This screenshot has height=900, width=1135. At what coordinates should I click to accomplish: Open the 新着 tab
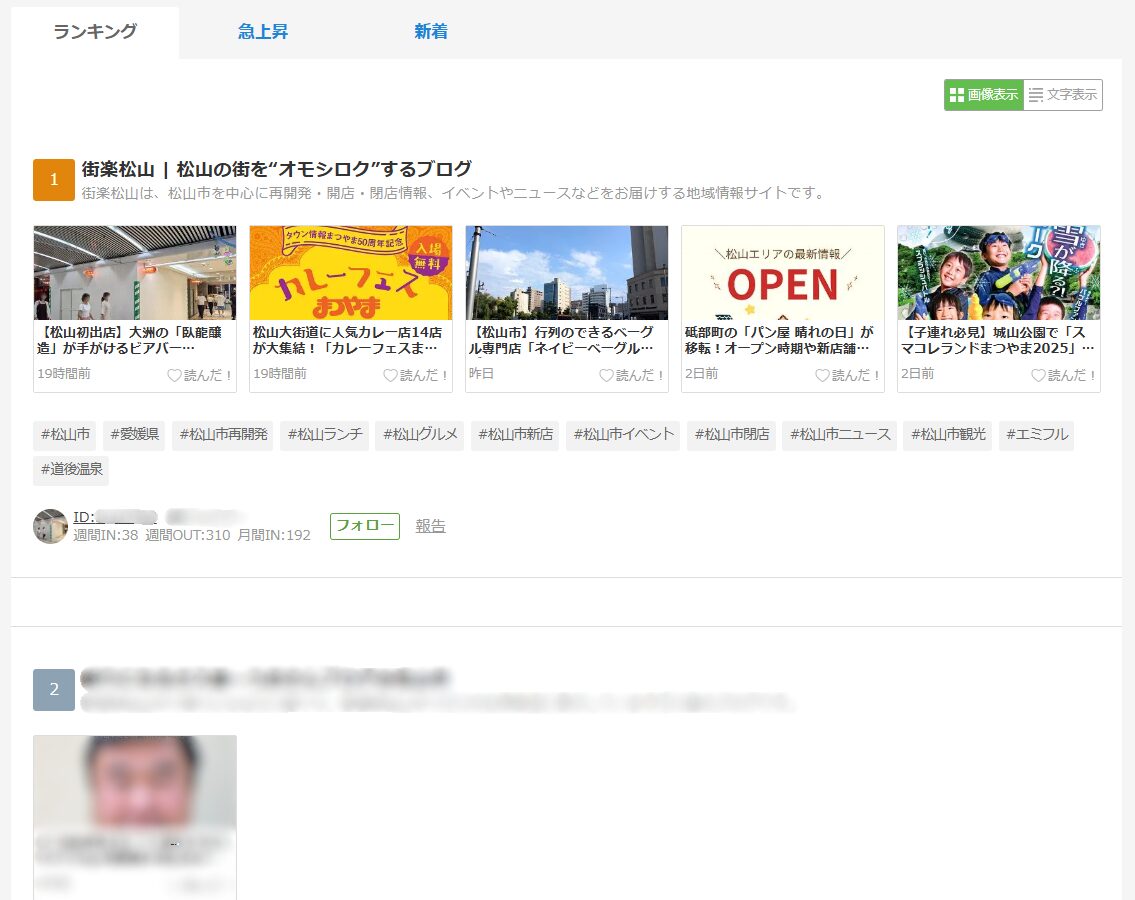point(431,32)
